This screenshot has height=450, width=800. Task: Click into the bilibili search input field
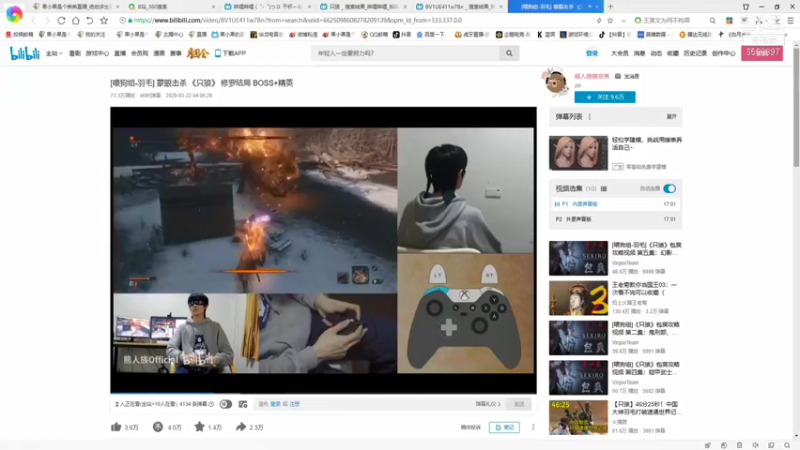(x=406, y=53)
